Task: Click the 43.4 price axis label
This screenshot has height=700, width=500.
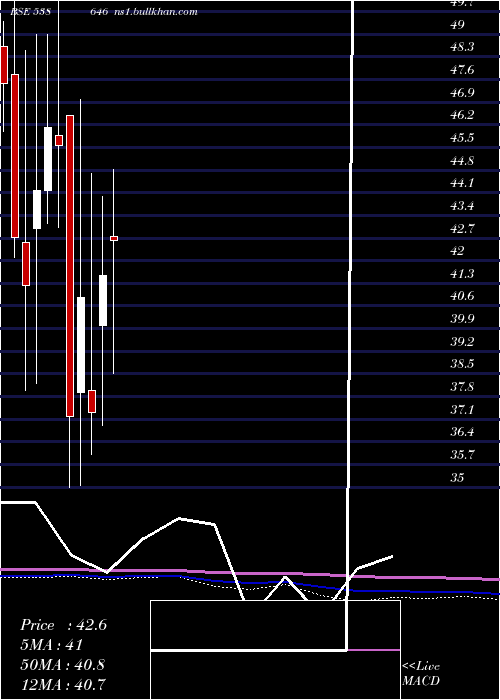Action: 462,206
